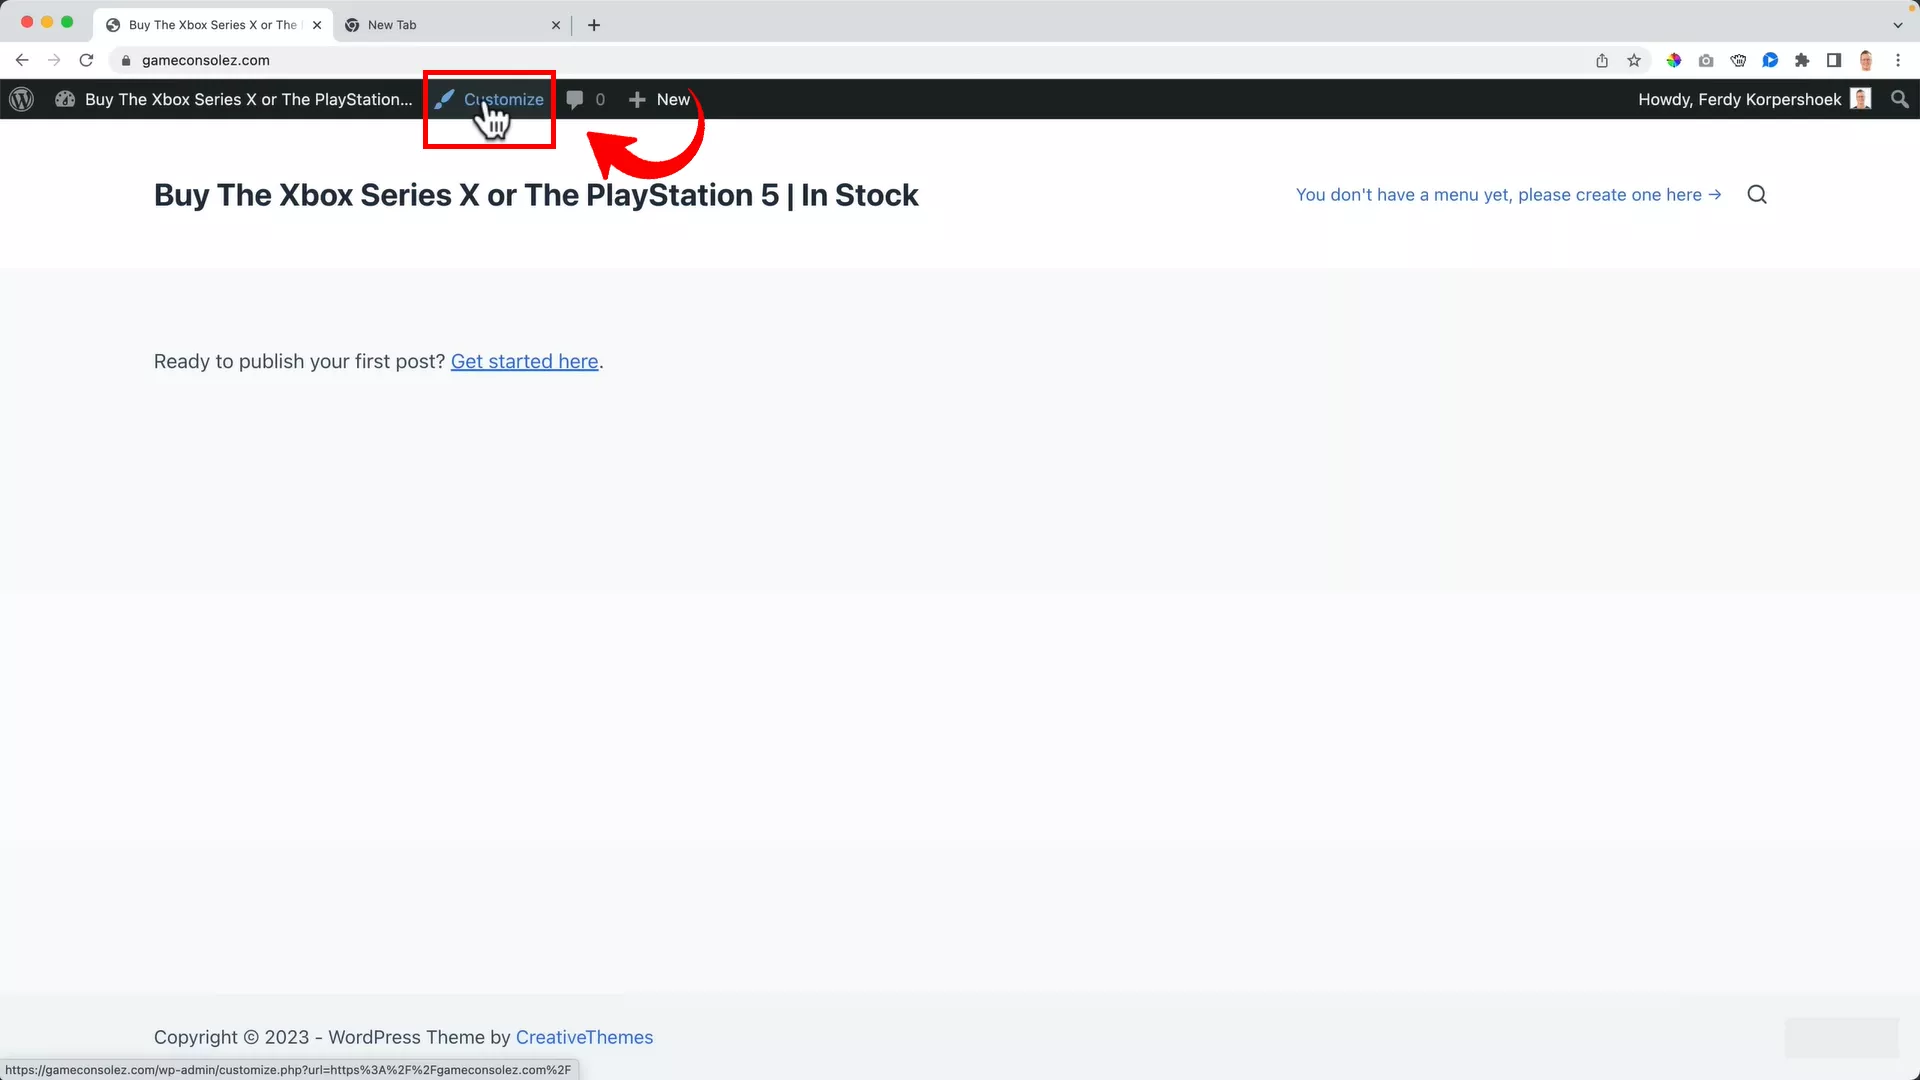Click the gameconsolez.com address bar
This screenshot has width=1920, height=1080.
207,60
